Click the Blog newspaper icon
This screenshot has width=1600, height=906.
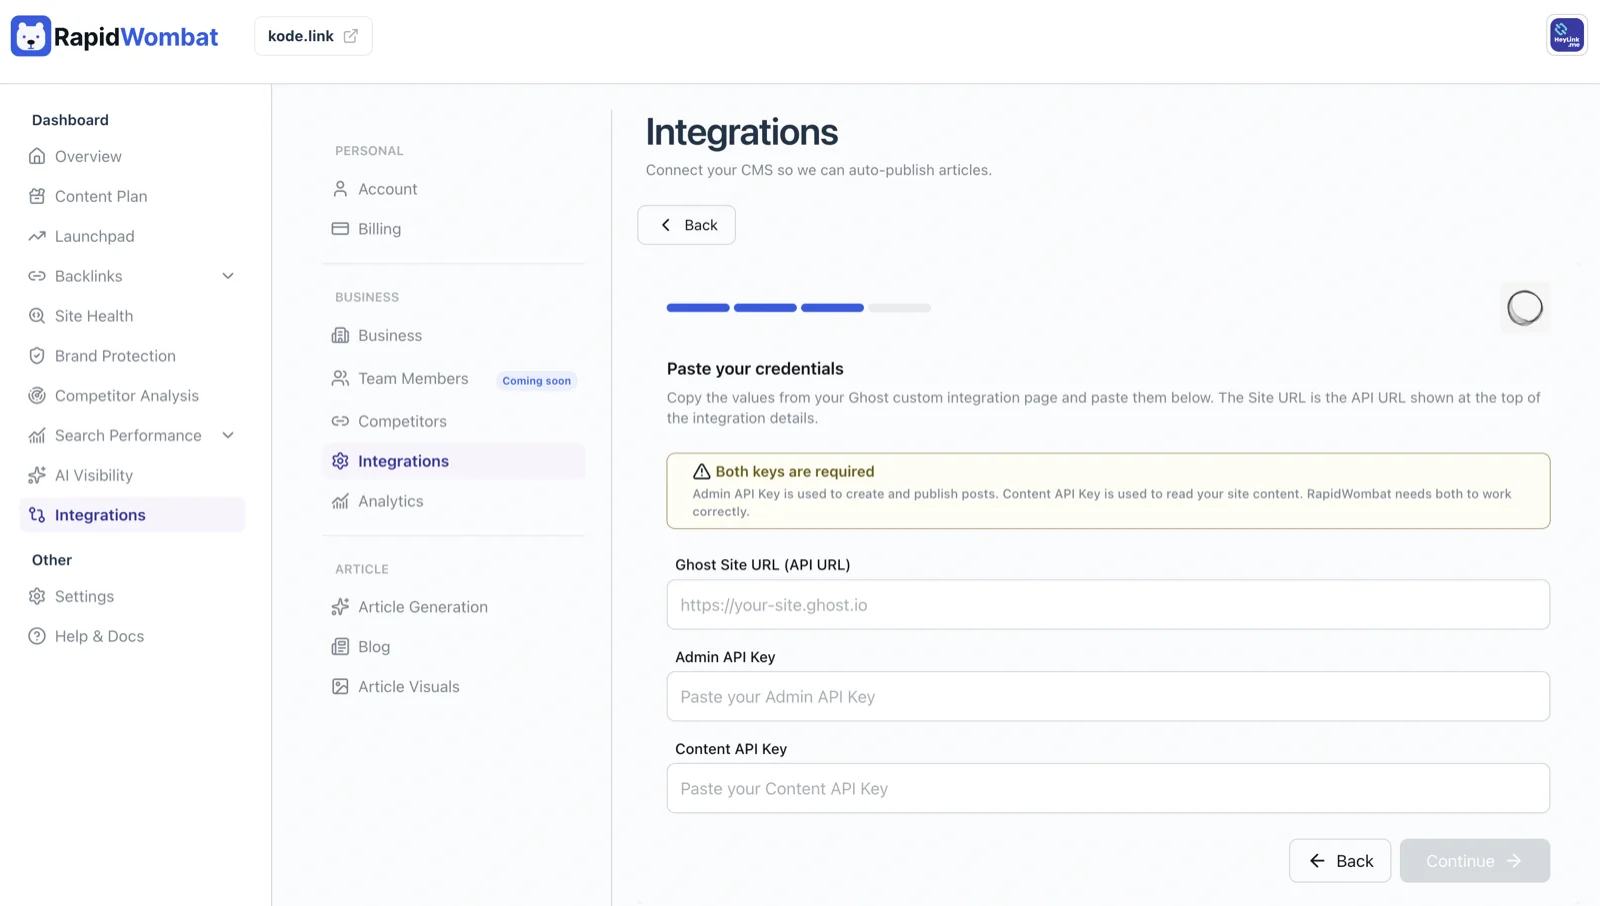tap(340, 647)
